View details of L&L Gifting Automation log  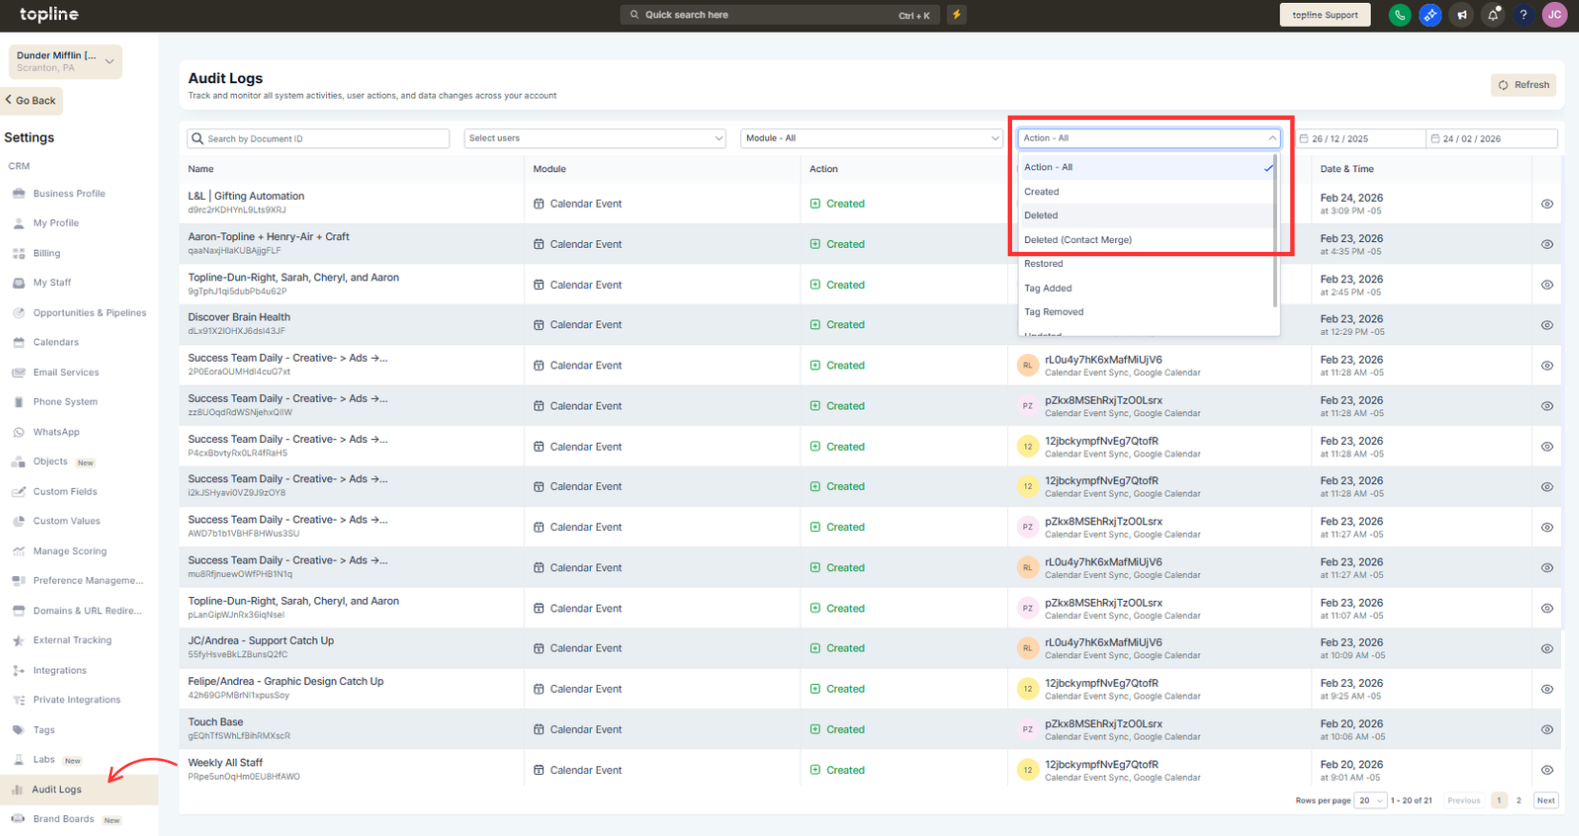1546,204
